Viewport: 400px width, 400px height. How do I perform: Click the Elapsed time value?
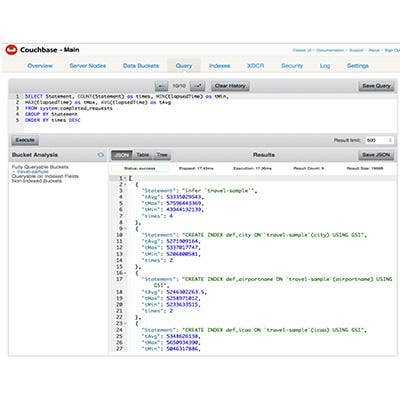pyautogui.click(x=196, y=169)
